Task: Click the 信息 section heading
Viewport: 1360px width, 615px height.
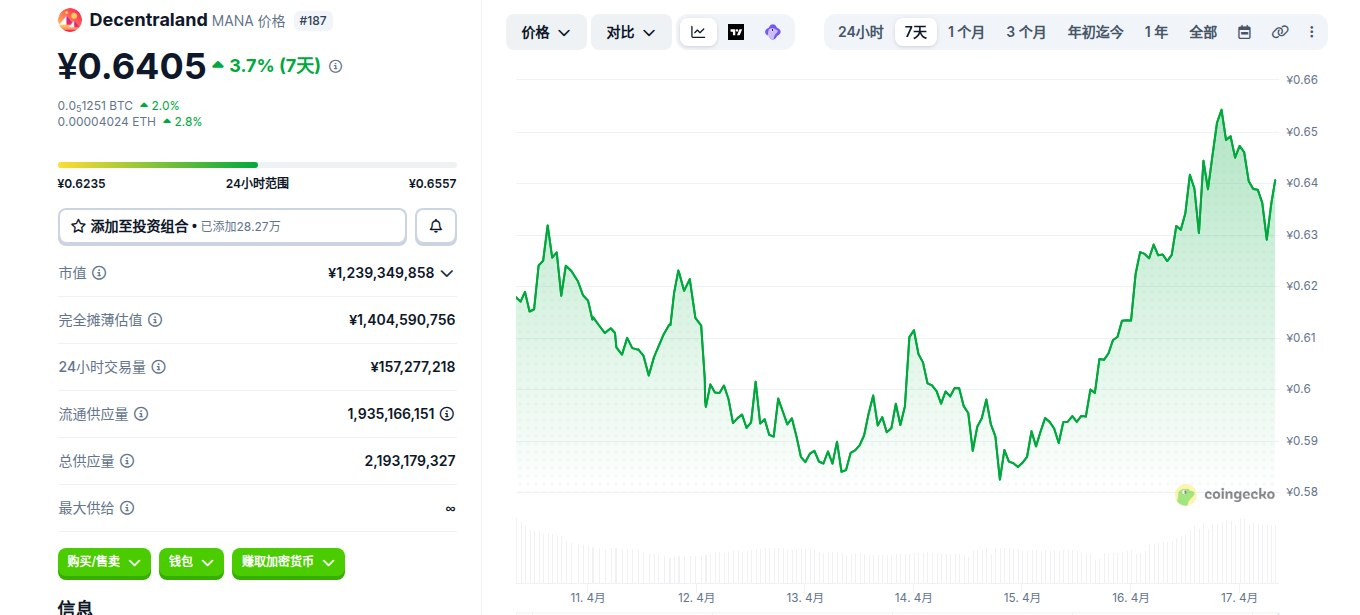Action: click(x=76, y=606)
